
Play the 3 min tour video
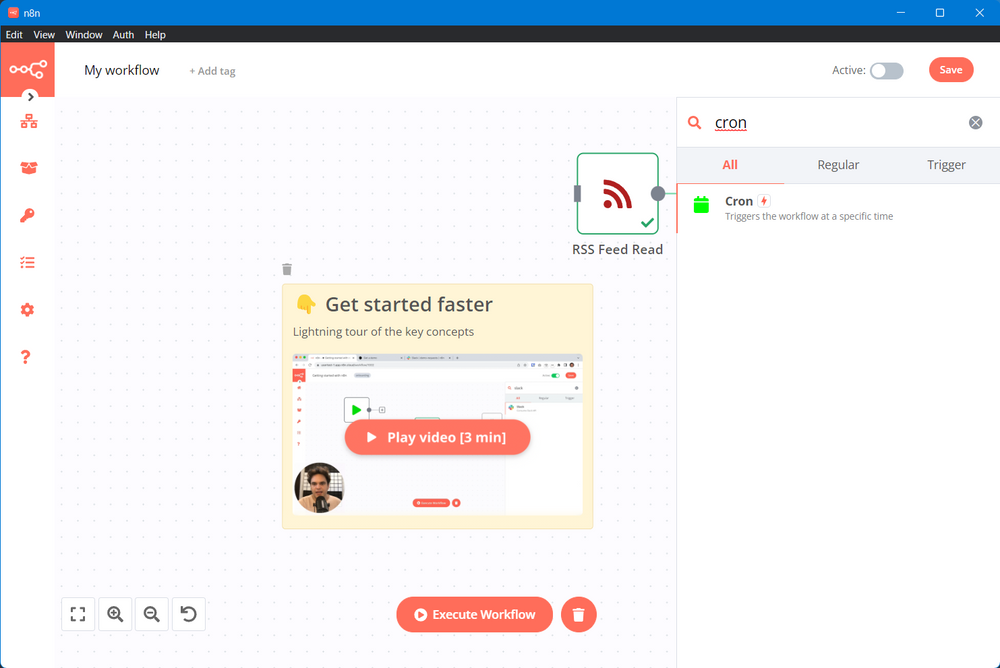click(437, 437)
